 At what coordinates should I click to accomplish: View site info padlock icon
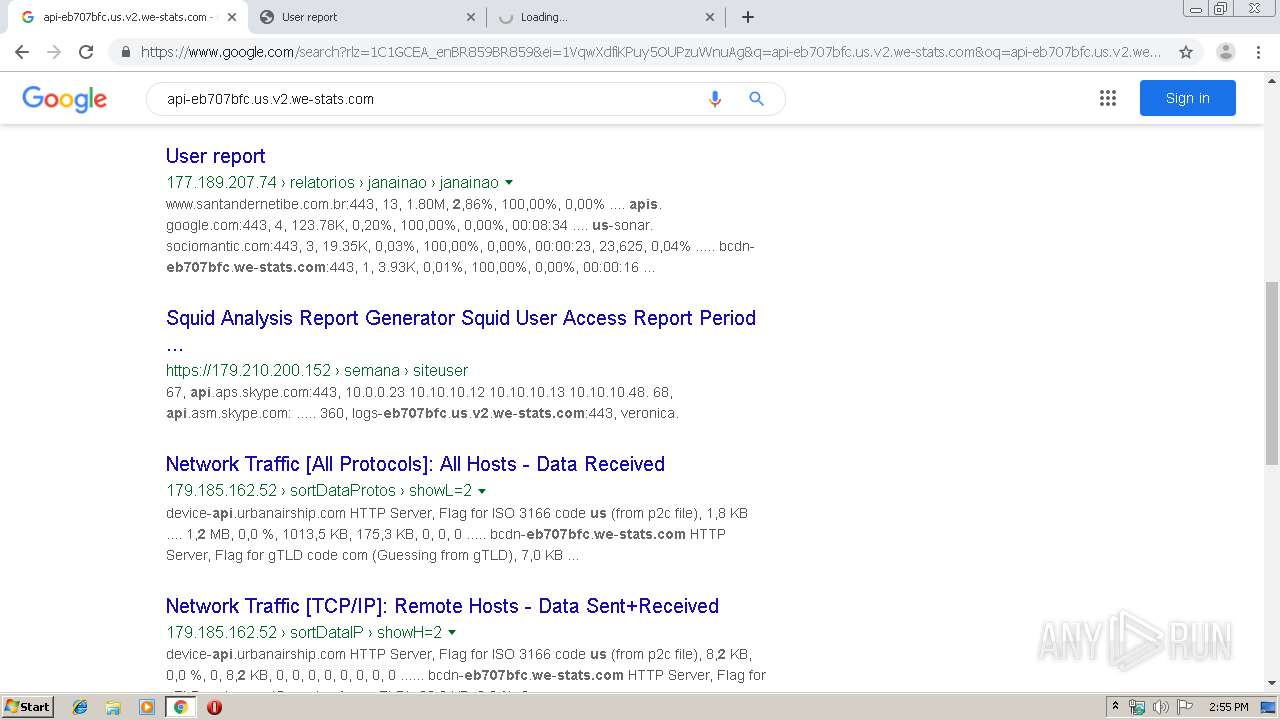(x=125, y=52)
